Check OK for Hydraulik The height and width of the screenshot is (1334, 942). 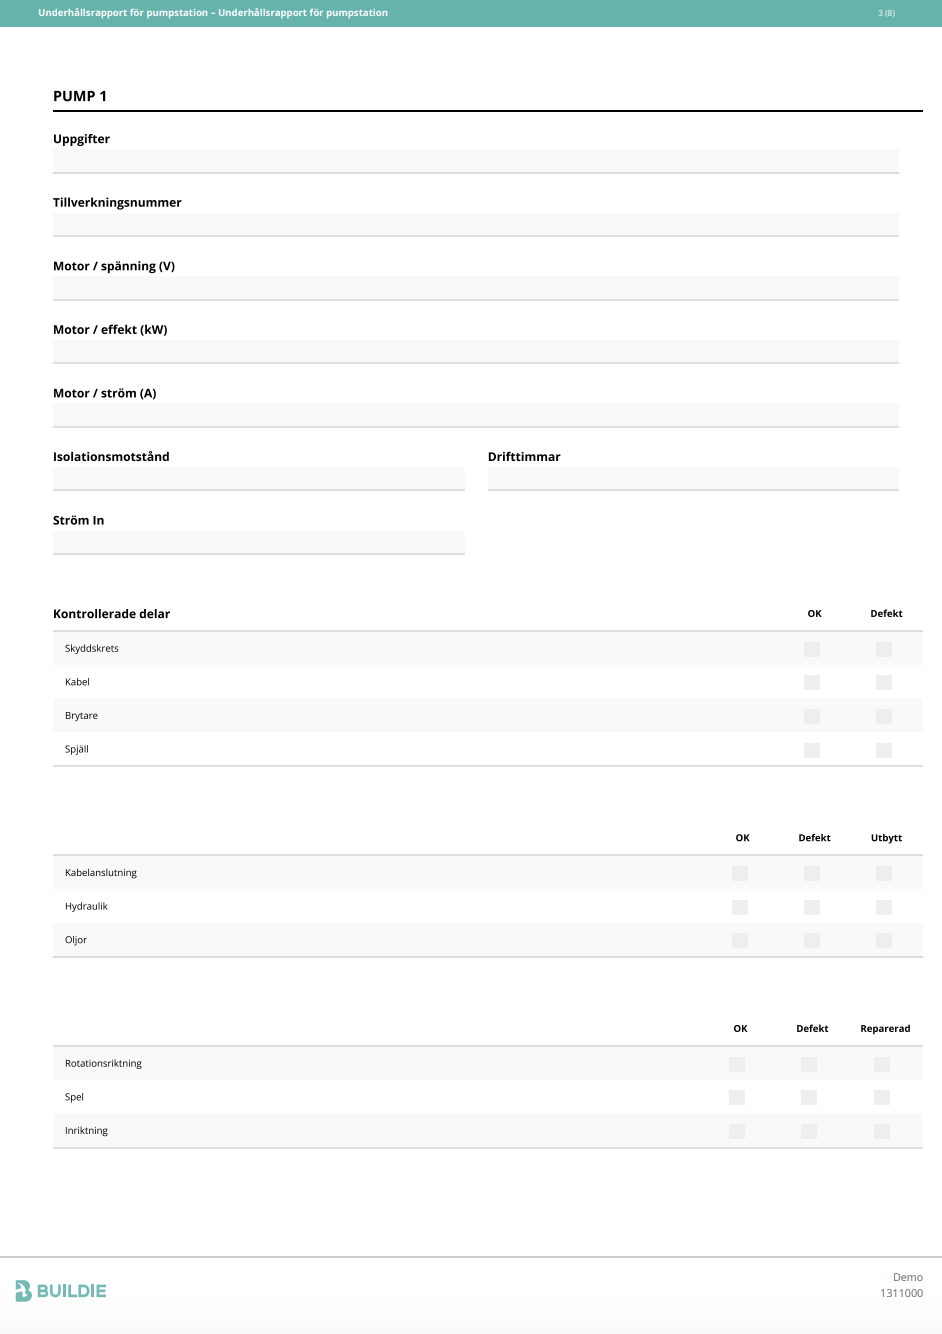(740, 907)
